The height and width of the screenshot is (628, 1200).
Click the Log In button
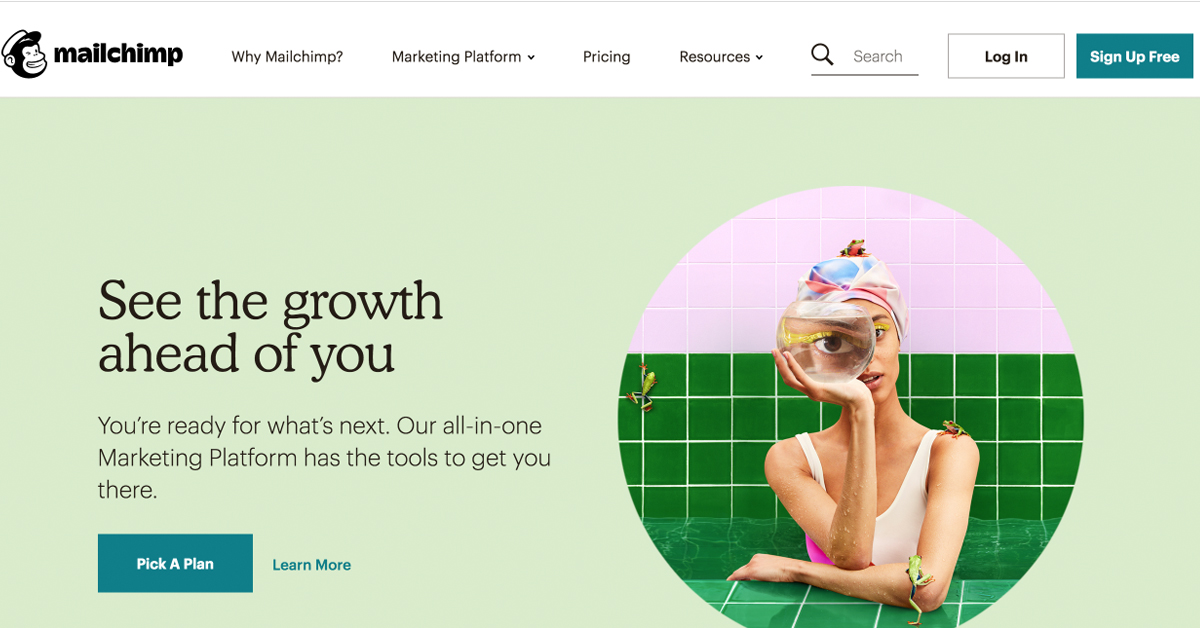click(x=1006, y=56)
